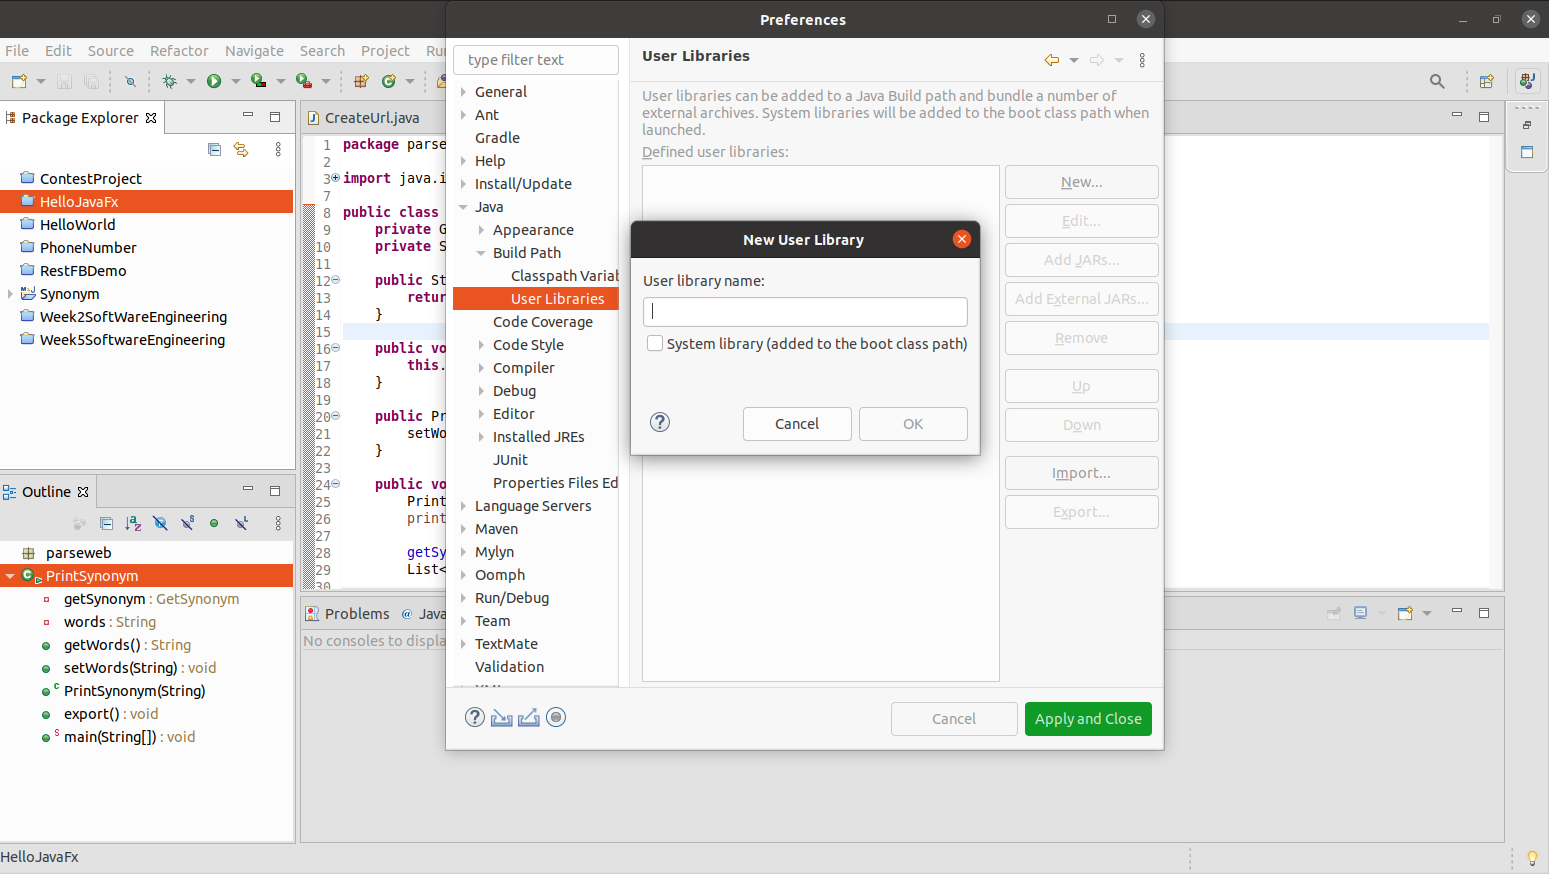Toggle Hide Static Members in Outline
The width and height of the screenshot is (1549, 874).
point(187,524)
